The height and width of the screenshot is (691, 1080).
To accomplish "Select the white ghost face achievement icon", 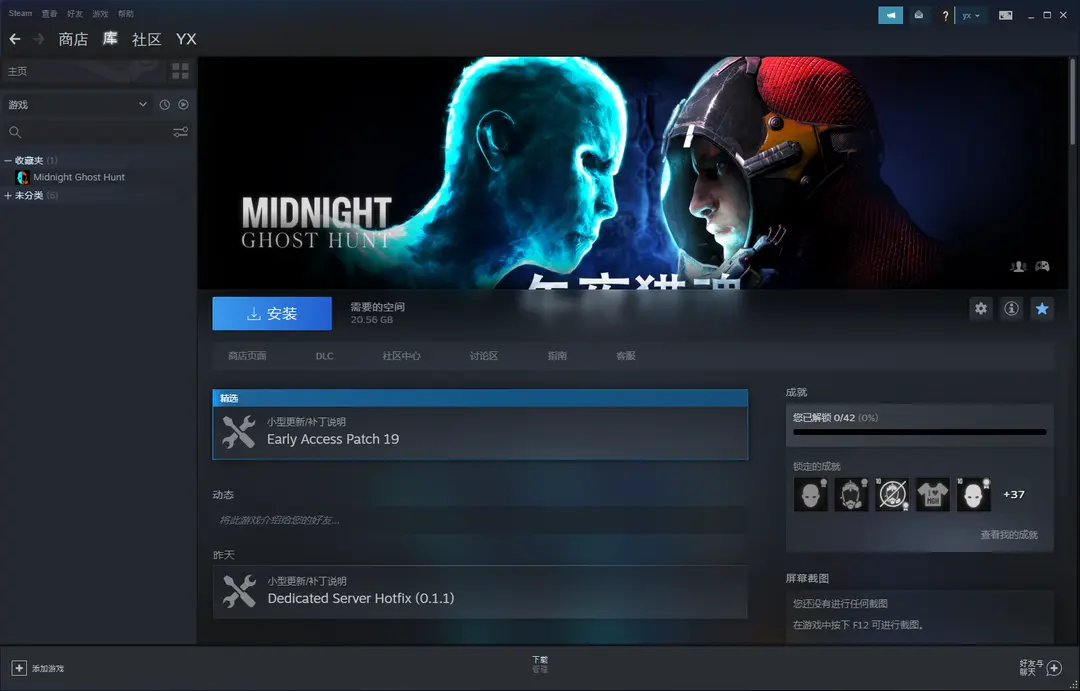I will coord(973,495).
